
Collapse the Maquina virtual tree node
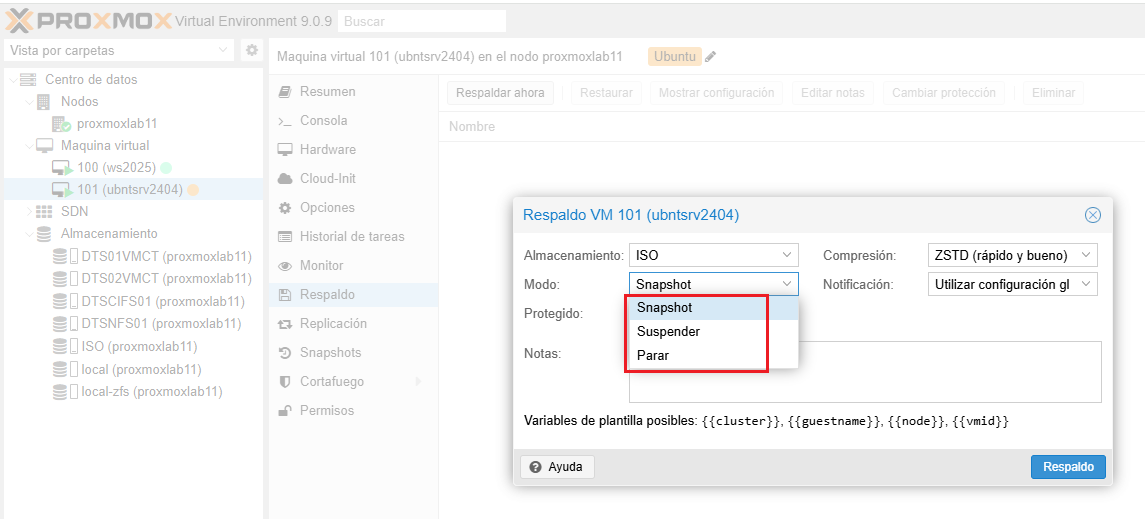click(x=29, y=146)
